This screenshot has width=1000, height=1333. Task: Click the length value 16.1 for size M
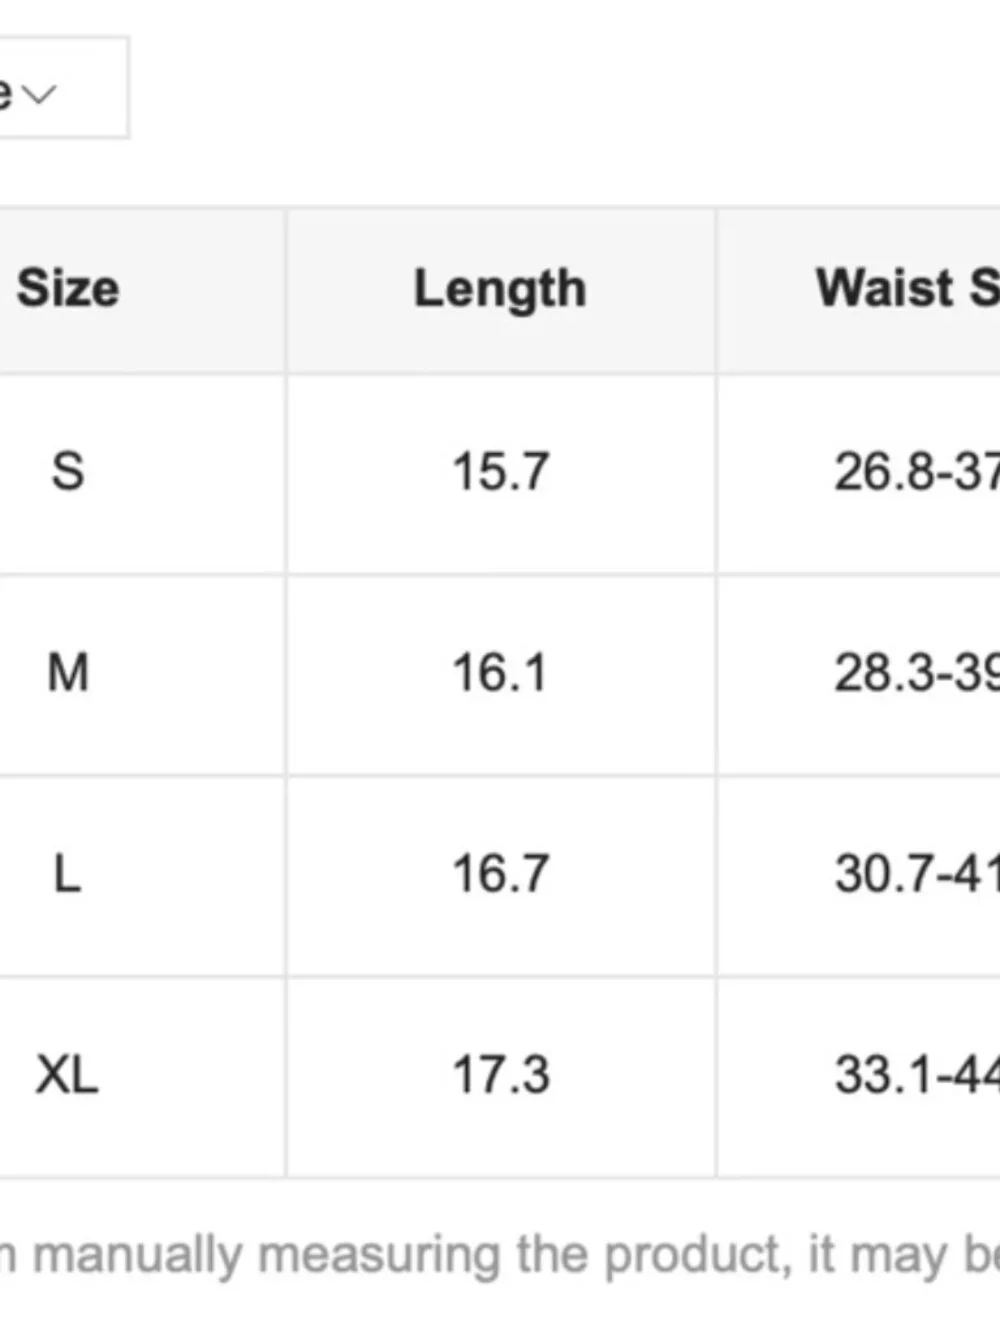pyautogui.click(x=500, y=673)
